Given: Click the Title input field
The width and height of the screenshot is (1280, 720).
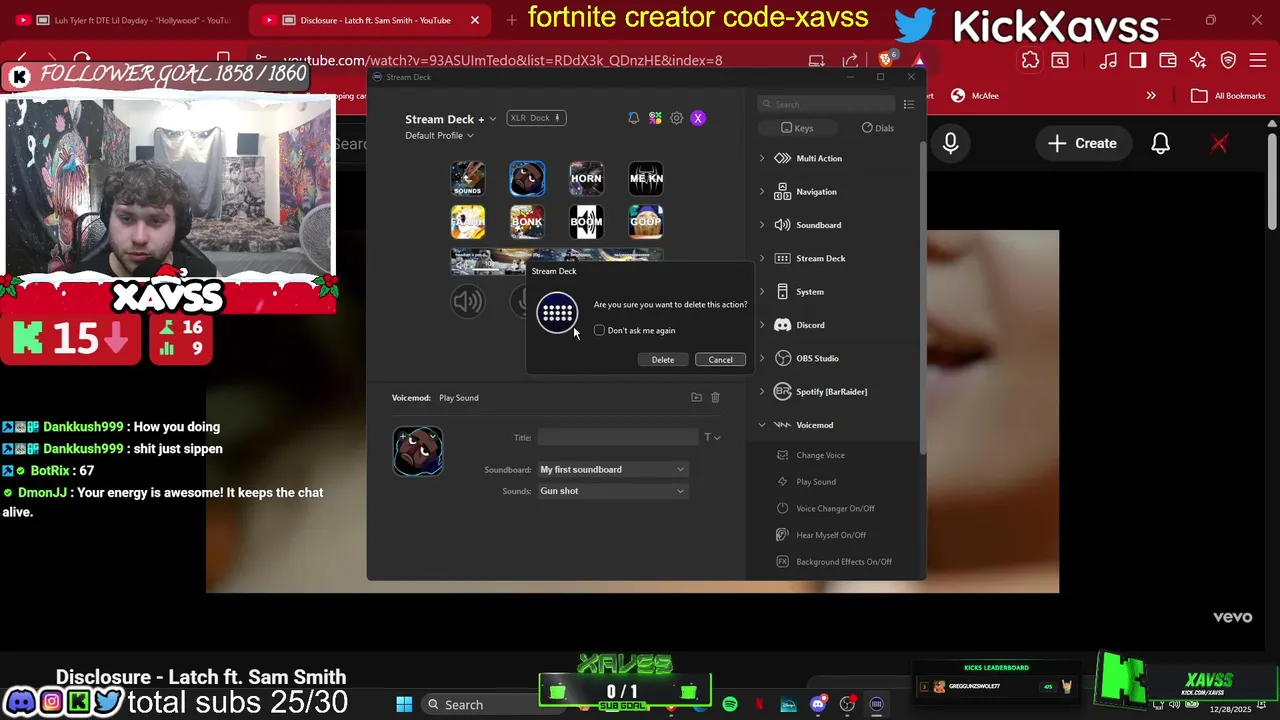Looking at the screenshot, I should click(x=618, y=437).
